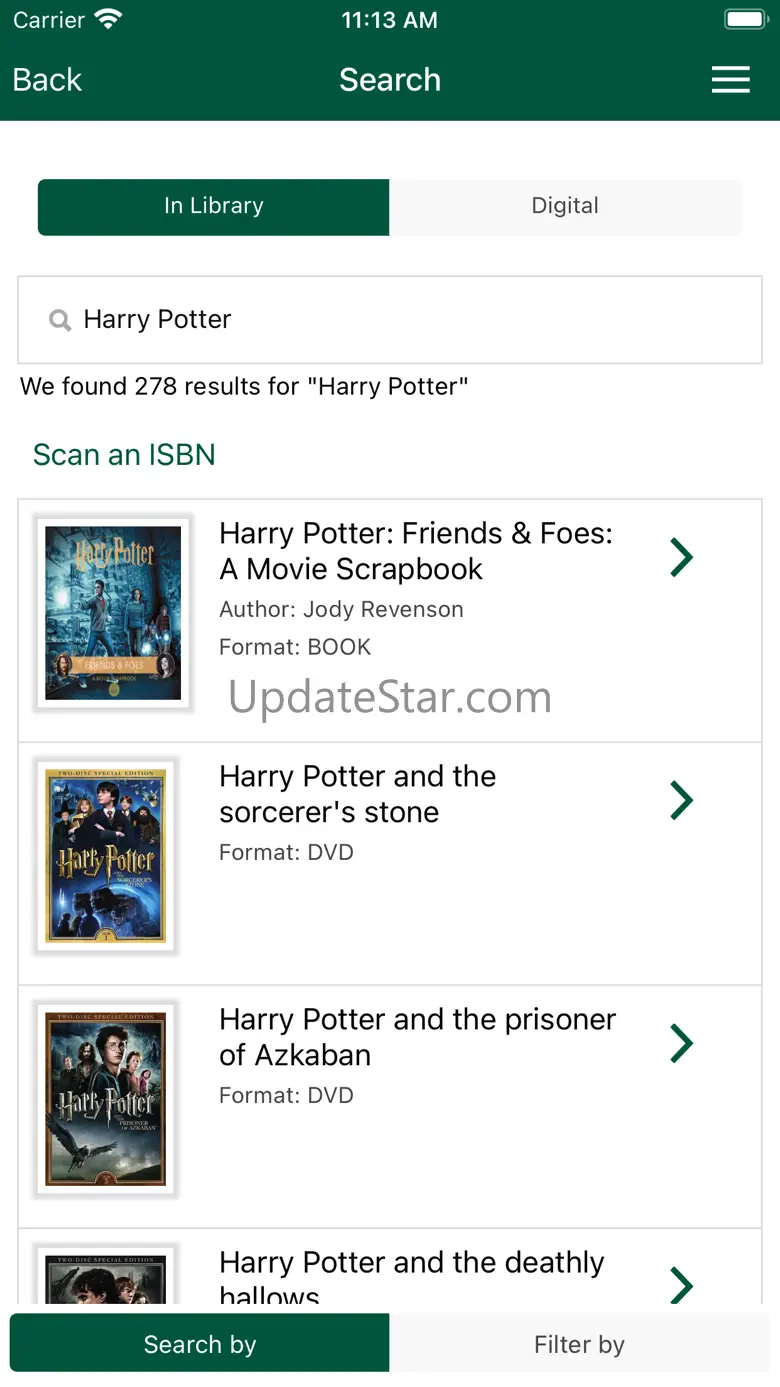Expand the Deathly Hallows chevron
The width and height of the screenshot is (780, 1387).
pos(681,1284)
